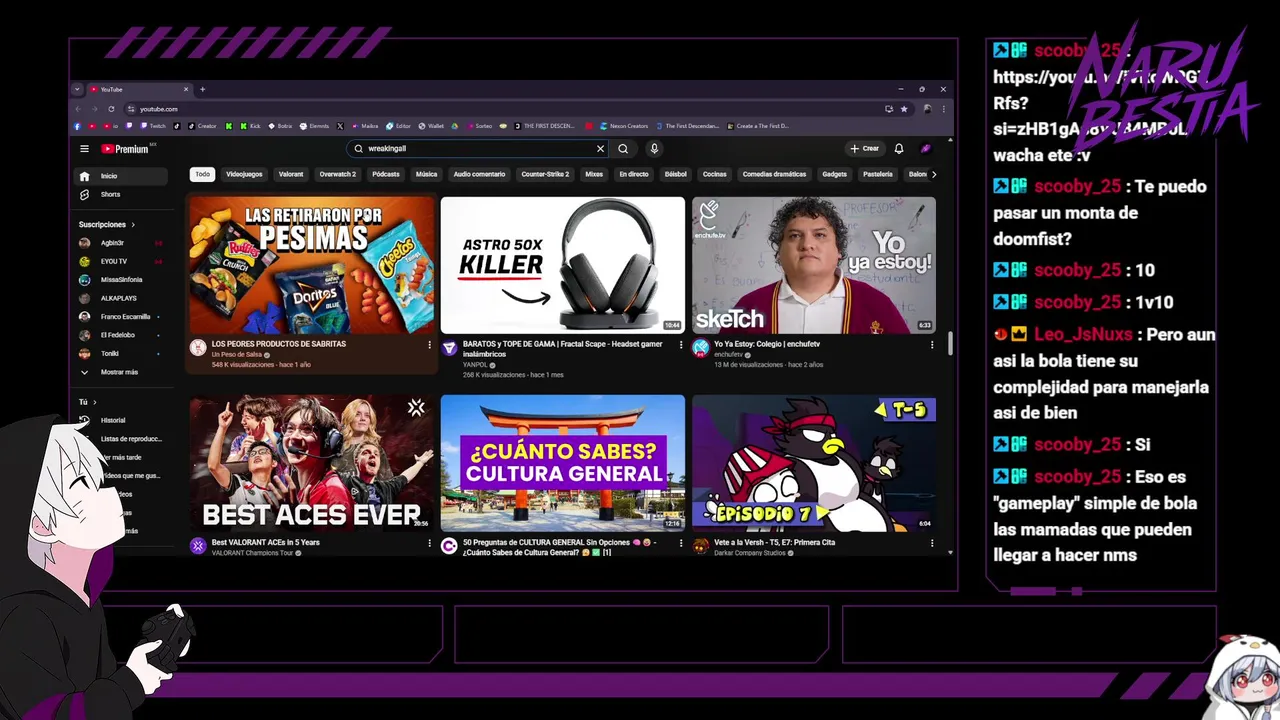Select the Overwatch 2 filter chip
The height and width of the screenshot is (720, 1280).
click(x=338, y=174)
